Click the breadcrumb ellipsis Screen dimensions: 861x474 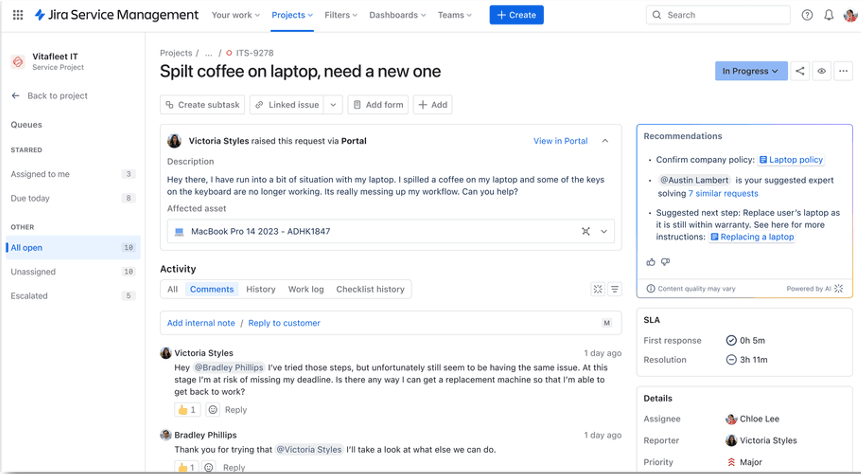209,53
